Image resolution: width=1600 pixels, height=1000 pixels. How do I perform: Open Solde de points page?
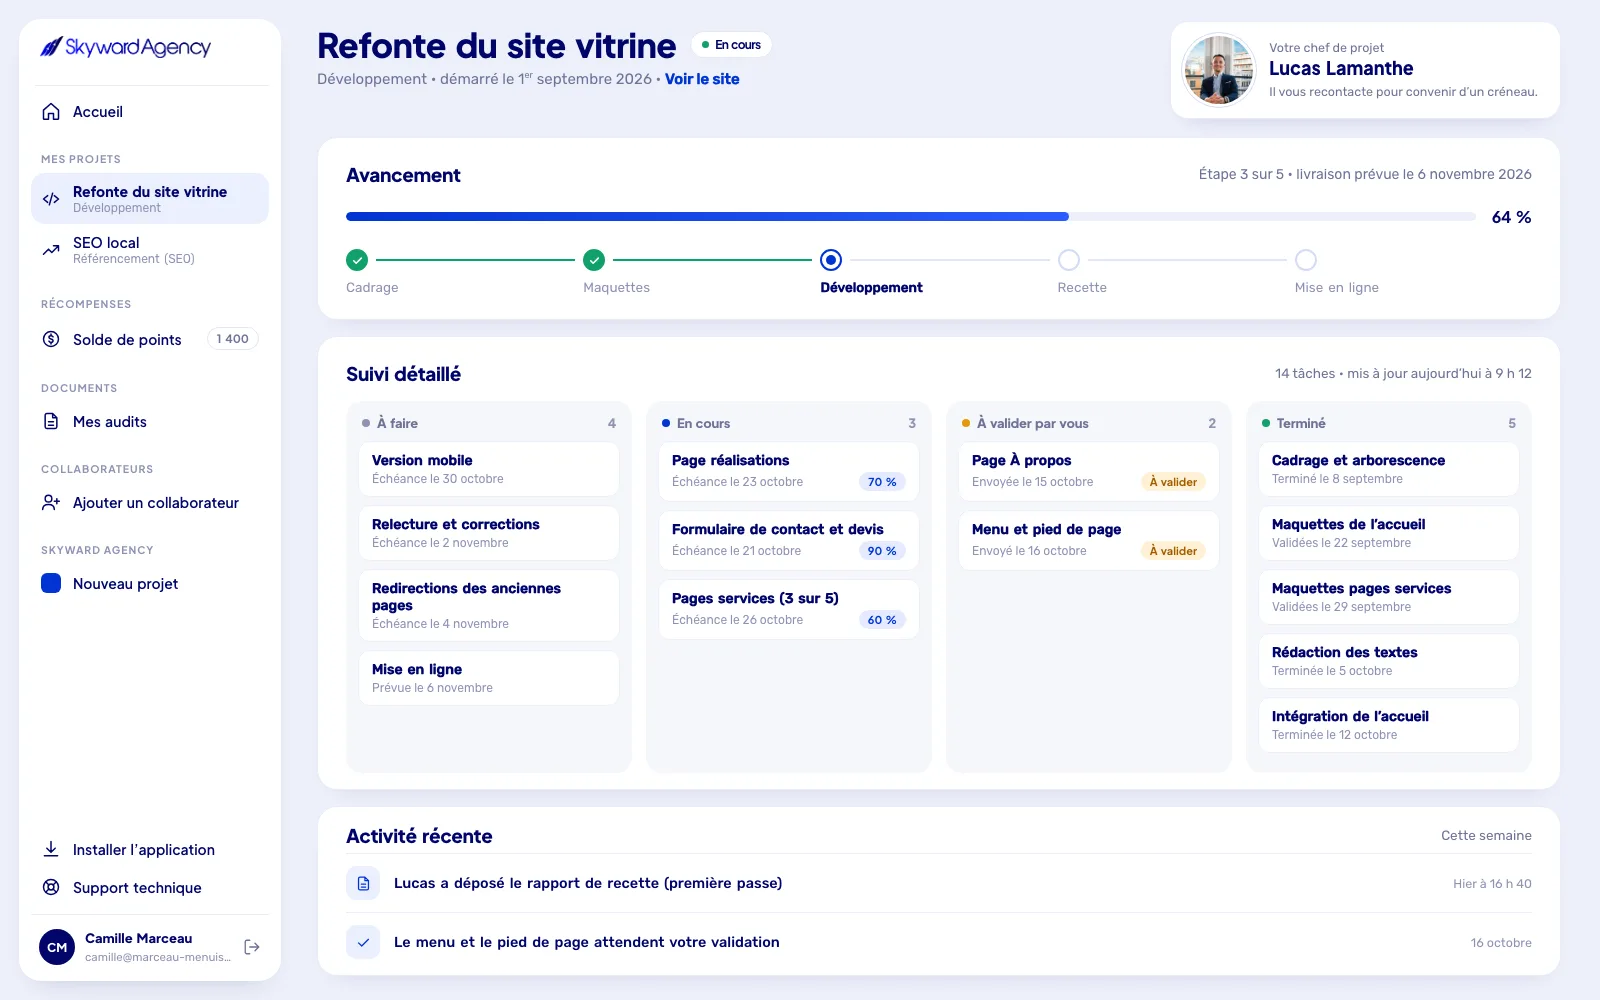[150, 339]
